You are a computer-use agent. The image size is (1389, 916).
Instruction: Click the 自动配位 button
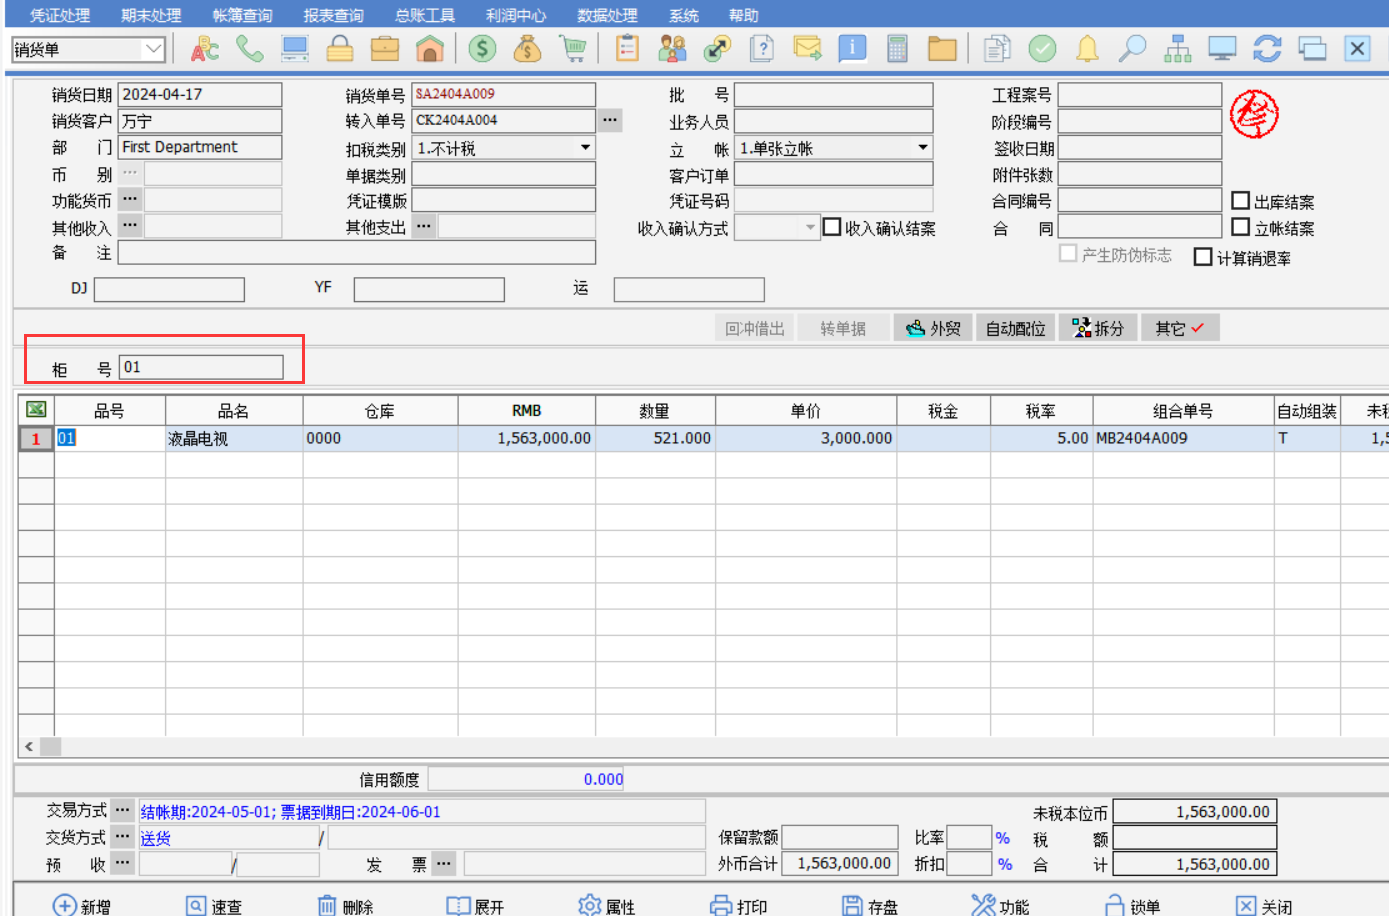(x=1015, y=328)
